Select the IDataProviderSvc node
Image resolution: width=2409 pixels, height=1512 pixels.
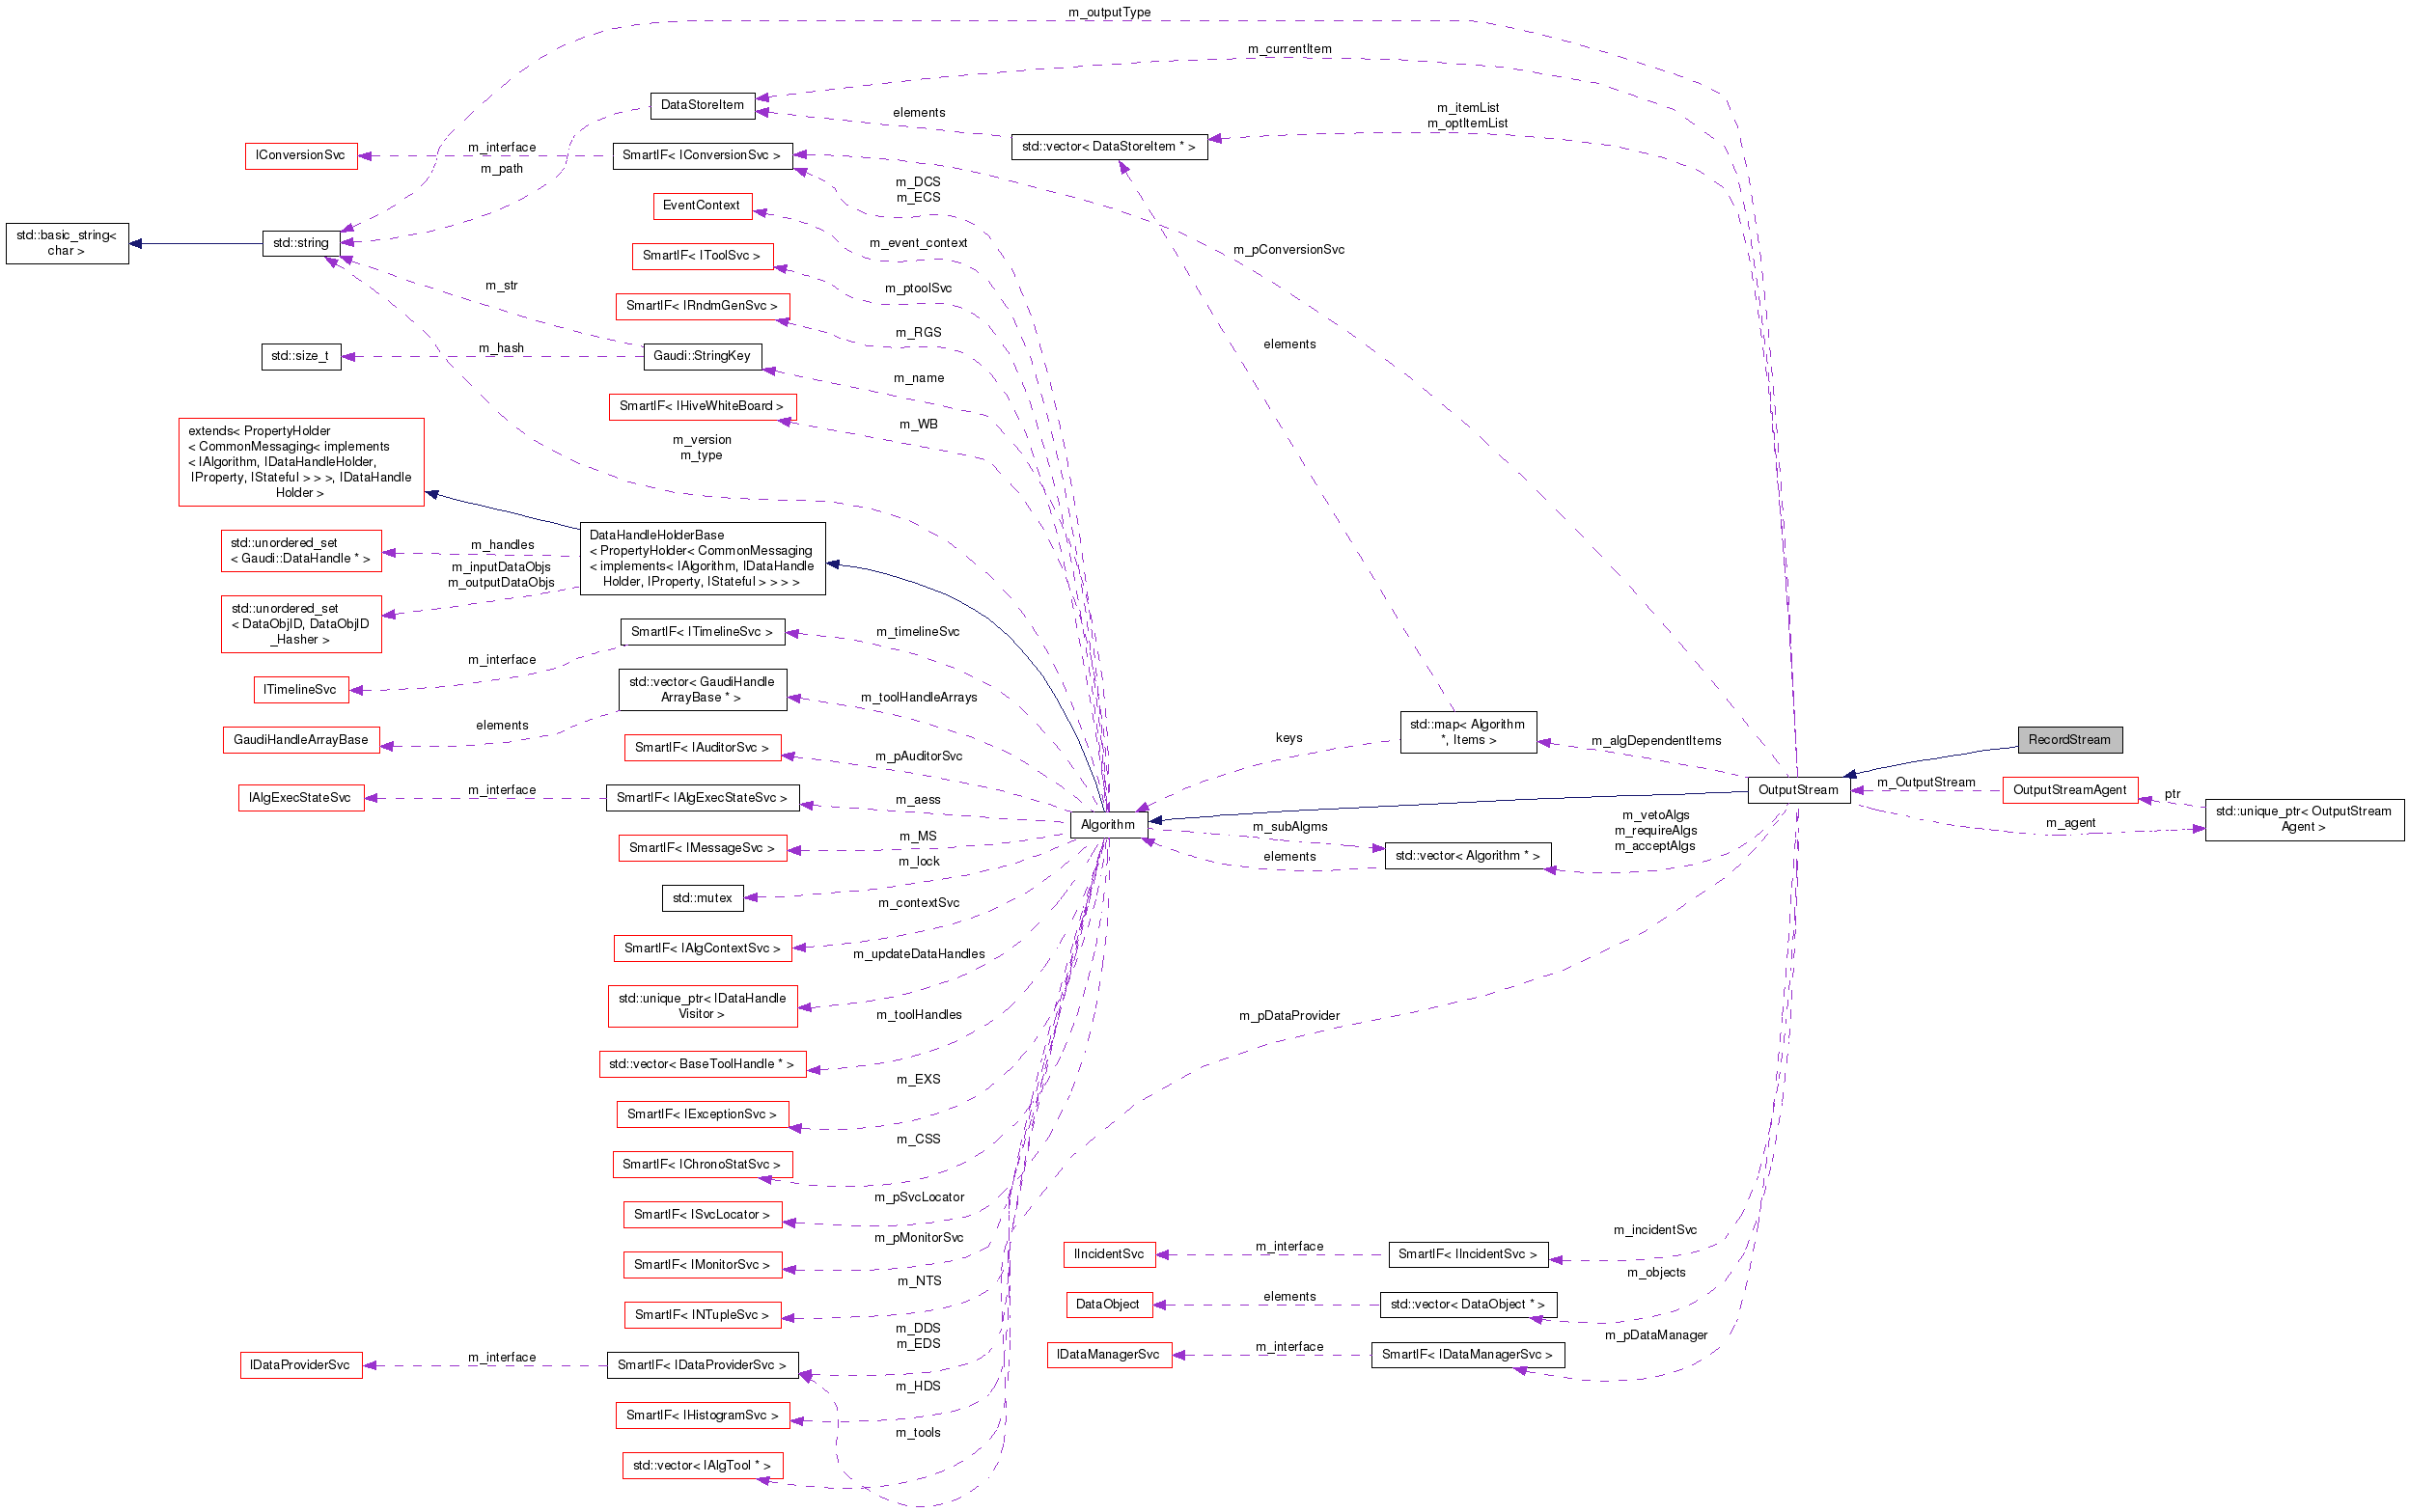point(300,1364)
